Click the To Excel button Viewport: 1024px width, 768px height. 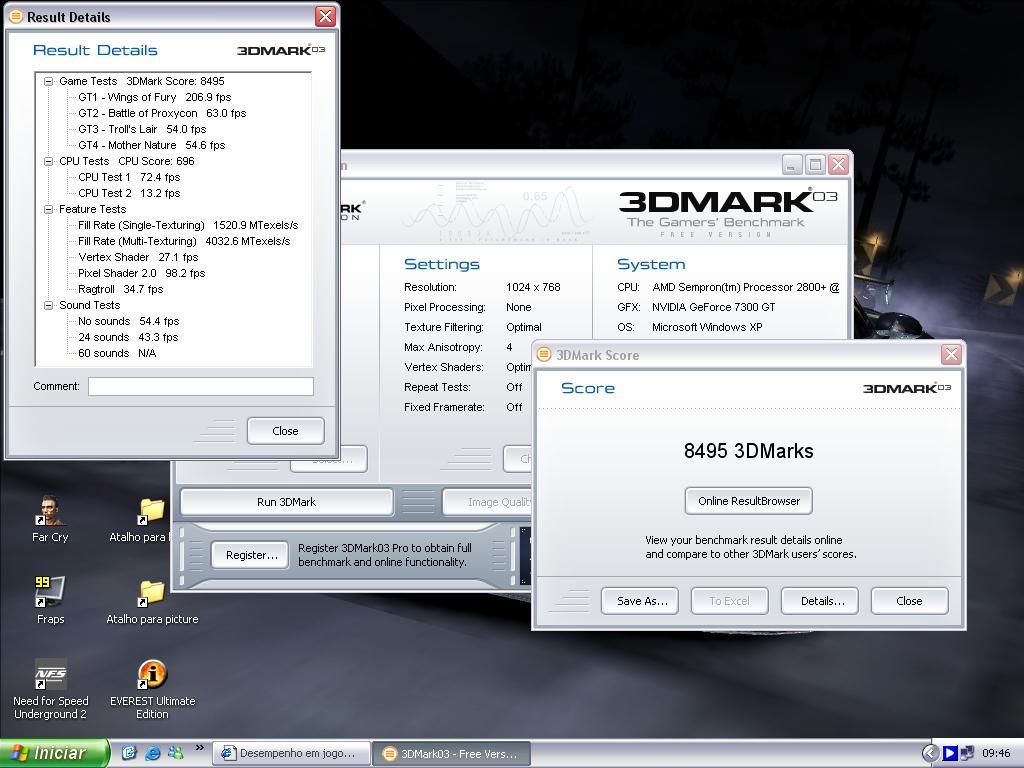[729, 601]
